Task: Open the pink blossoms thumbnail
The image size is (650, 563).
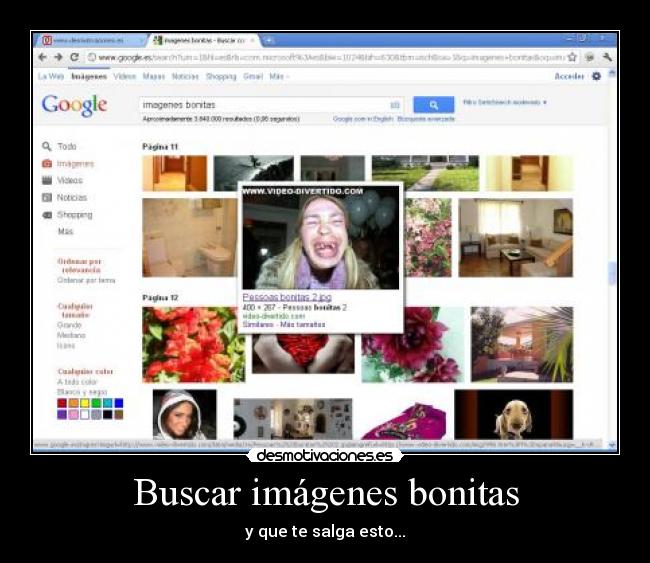Action: pyautogui.click(x=427, y=238)
